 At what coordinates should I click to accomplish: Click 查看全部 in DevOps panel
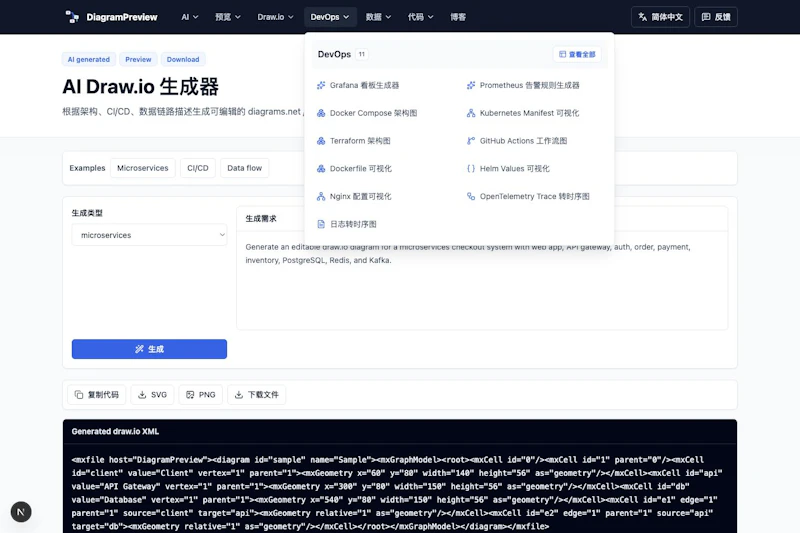(577, 54)
